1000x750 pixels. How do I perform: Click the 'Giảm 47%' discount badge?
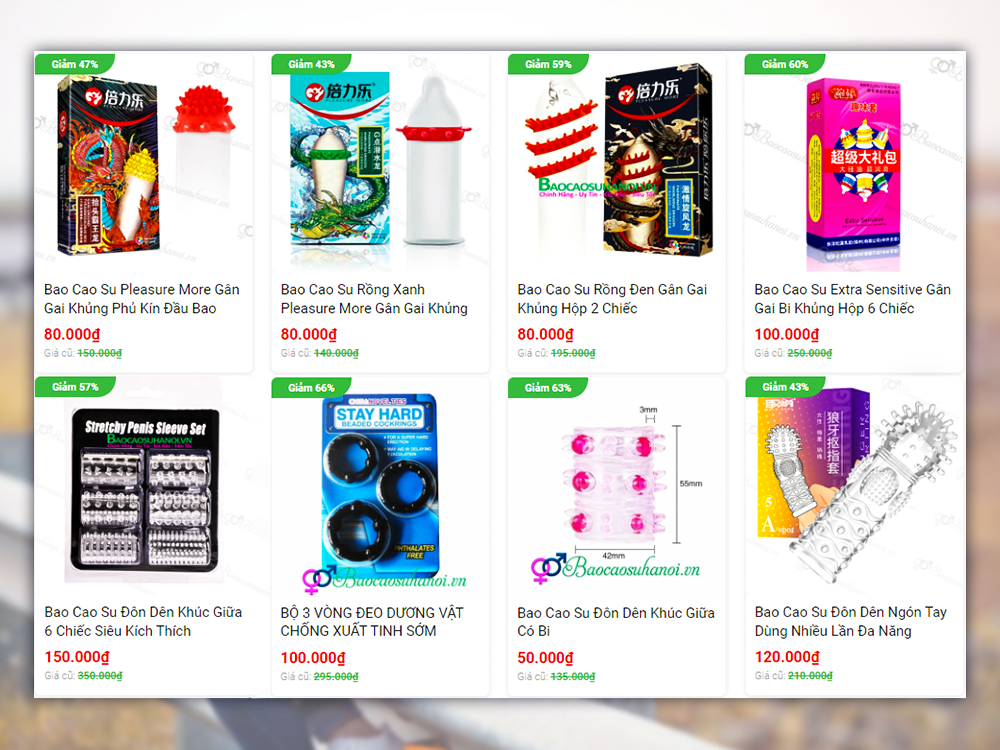pos(75,64)
